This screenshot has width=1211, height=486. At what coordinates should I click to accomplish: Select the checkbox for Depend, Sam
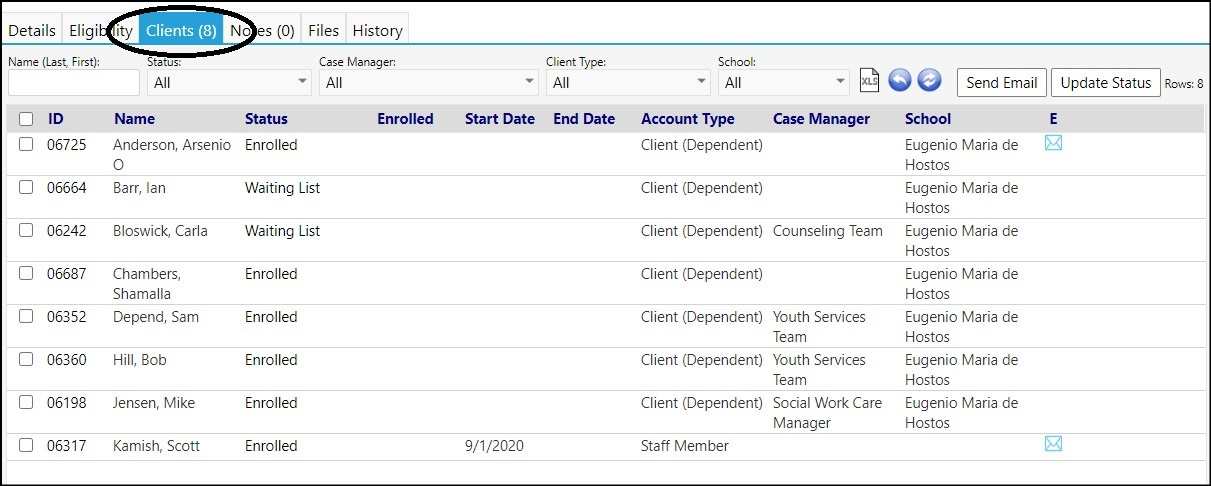point(26,316)
